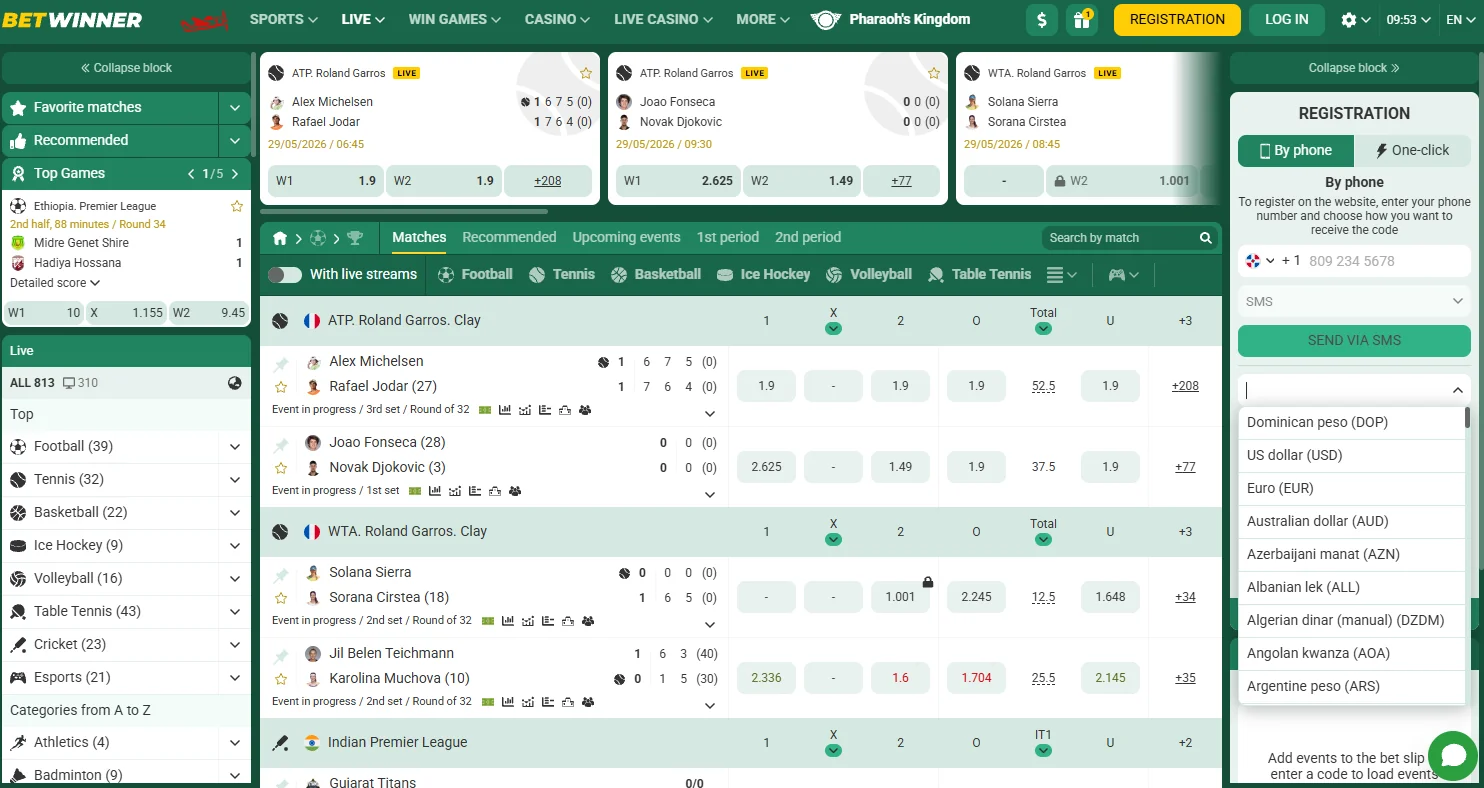Image resolution: width=1484 pixels, height=788 pixels.
Task: Click the trophy breadcrumb icon
Action: [x=355, y=238]
